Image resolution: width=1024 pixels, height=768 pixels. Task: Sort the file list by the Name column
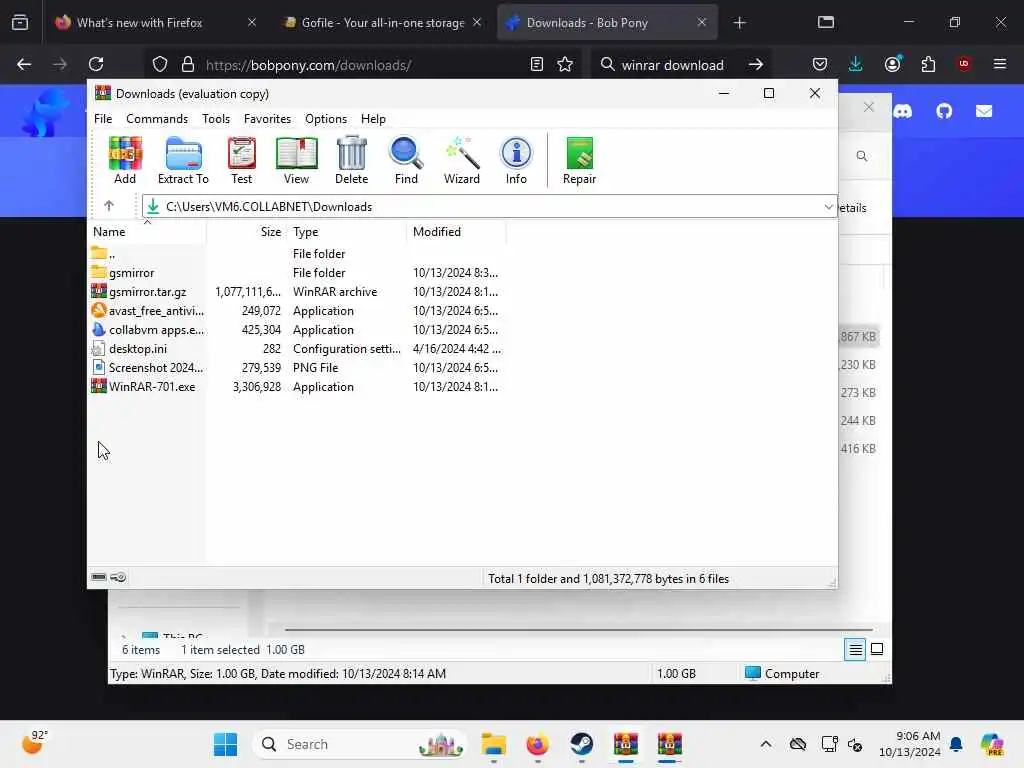click(147, 232)
